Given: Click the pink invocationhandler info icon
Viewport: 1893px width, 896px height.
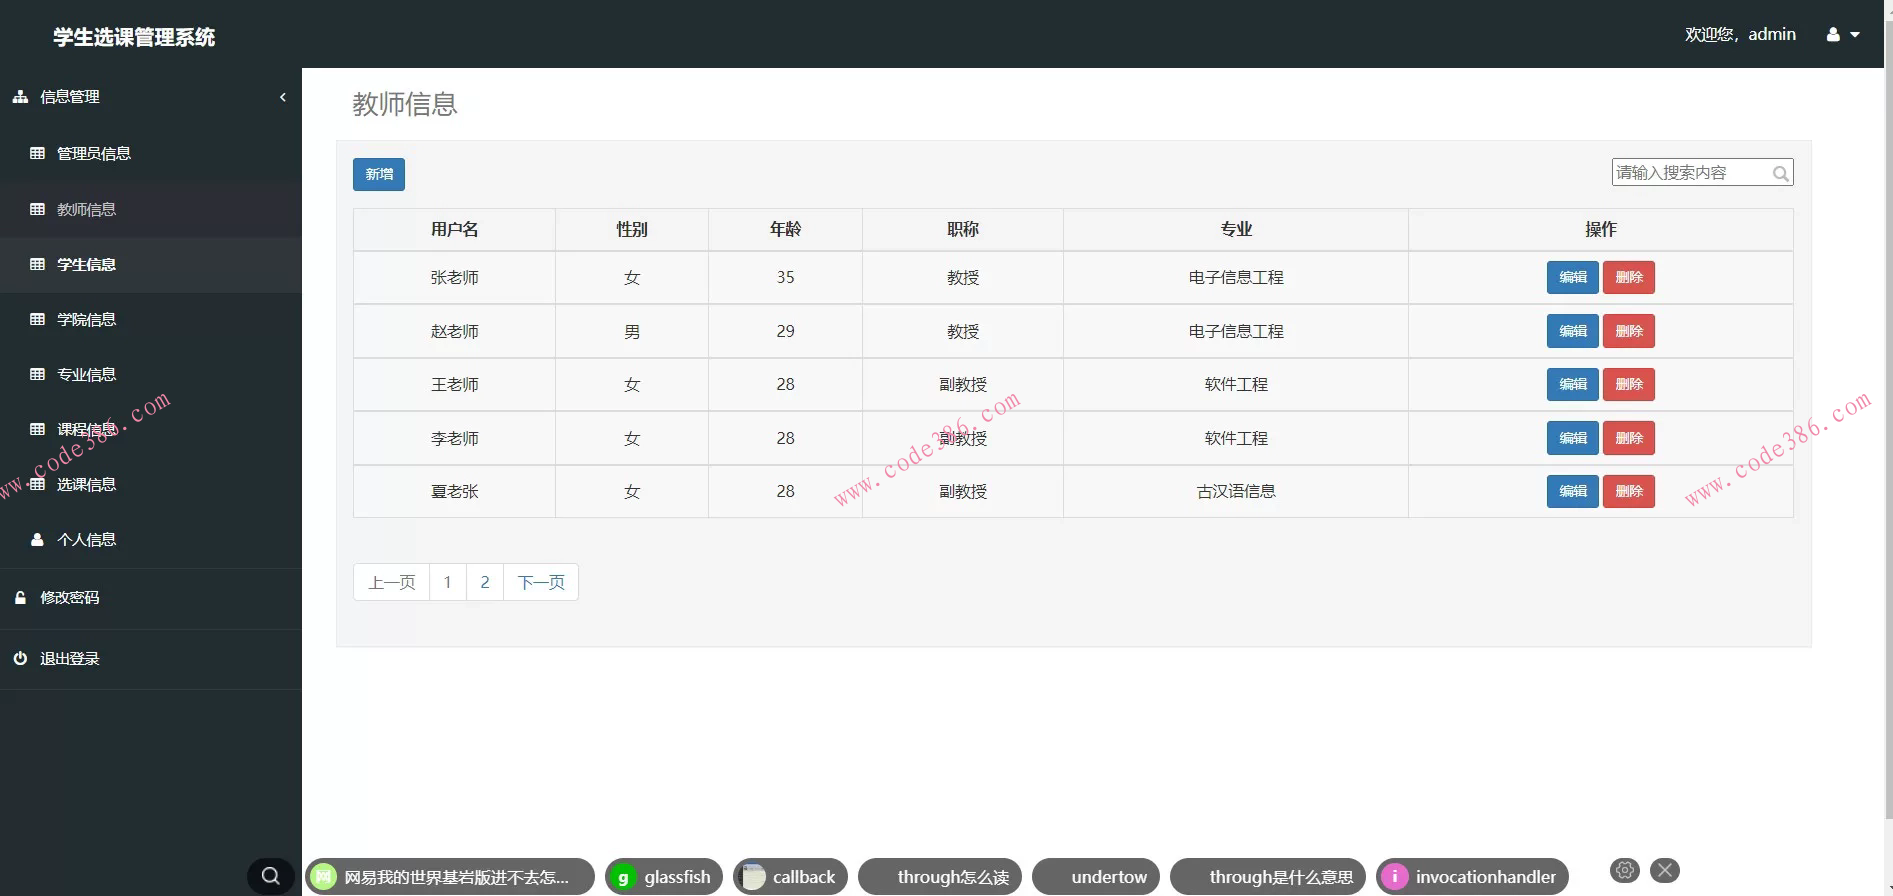Looking at the screenshot, I should point(1394,877).
